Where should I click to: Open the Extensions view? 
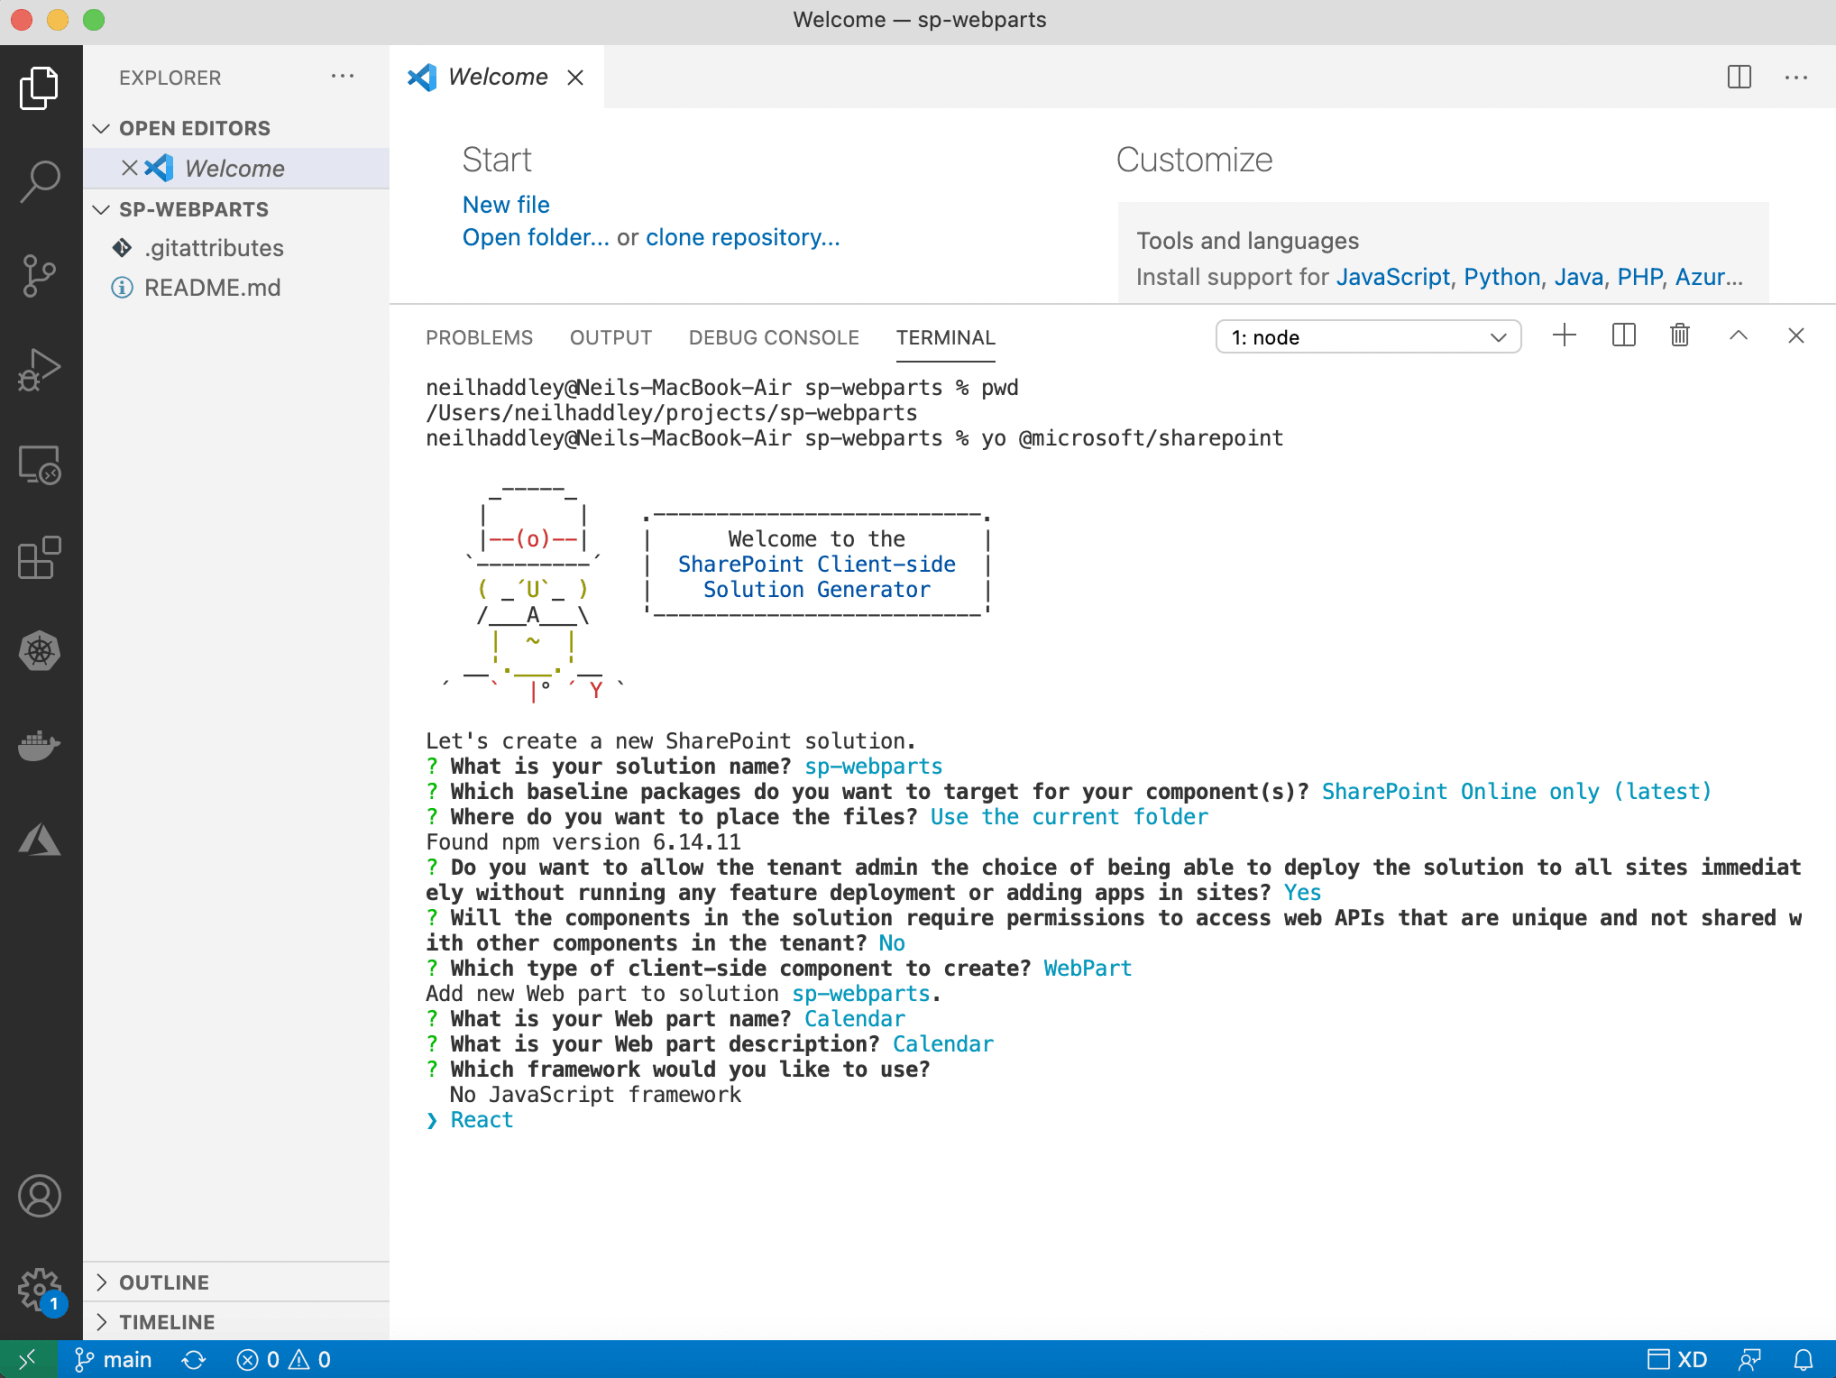(x=40, y=558)
